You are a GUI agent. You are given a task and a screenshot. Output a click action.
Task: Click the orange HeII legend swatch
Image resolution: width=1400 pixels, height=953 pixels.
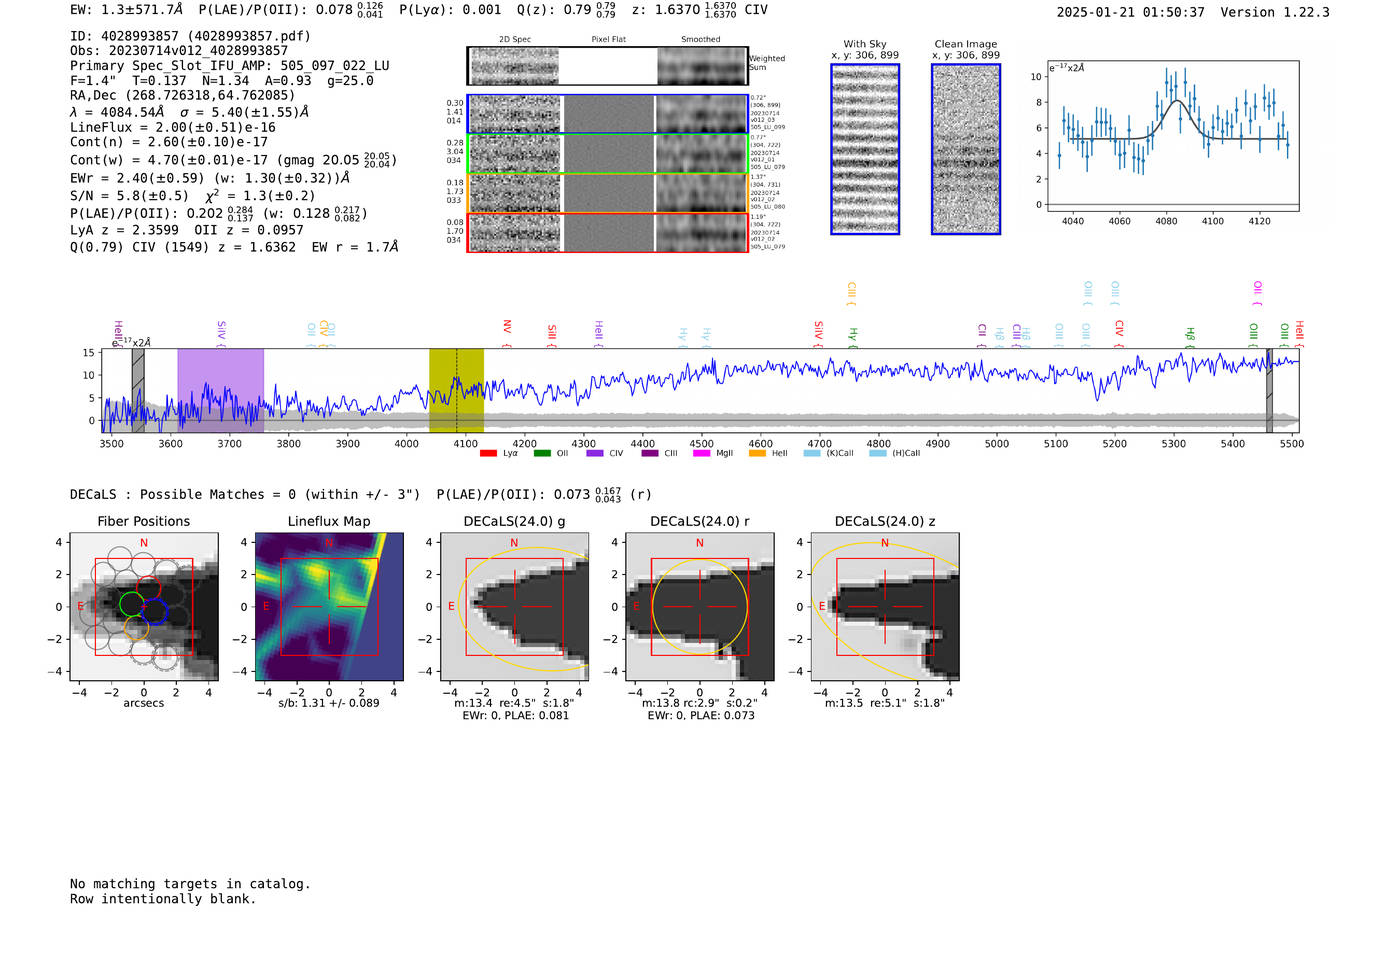[757, 453]
